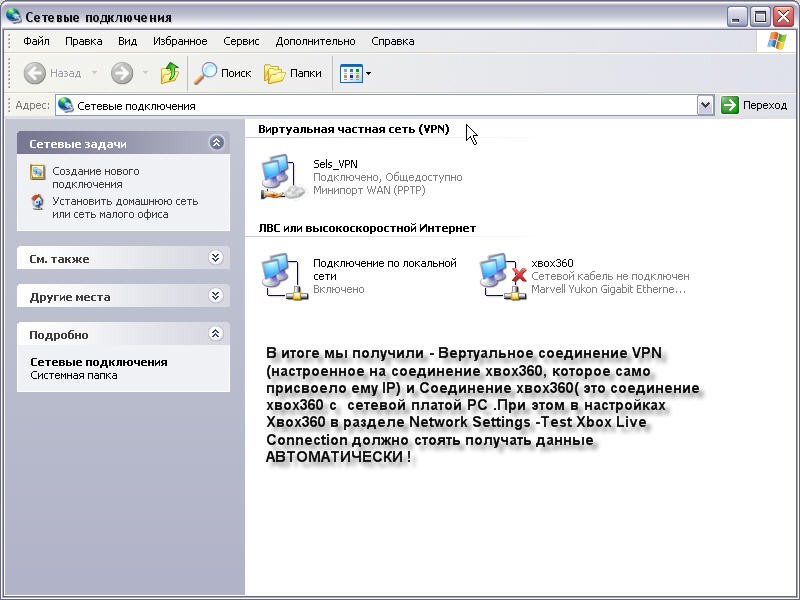Close the Сетевые подключения window
Screen dimensions: 800x600
(783, 17)
